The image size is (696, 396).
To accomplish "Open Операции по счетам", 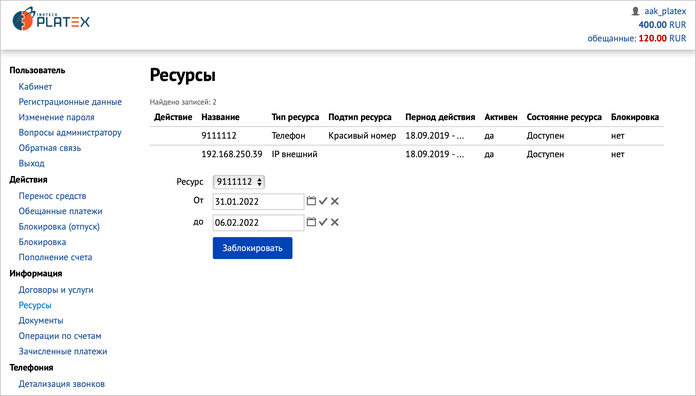I will 60,336.
